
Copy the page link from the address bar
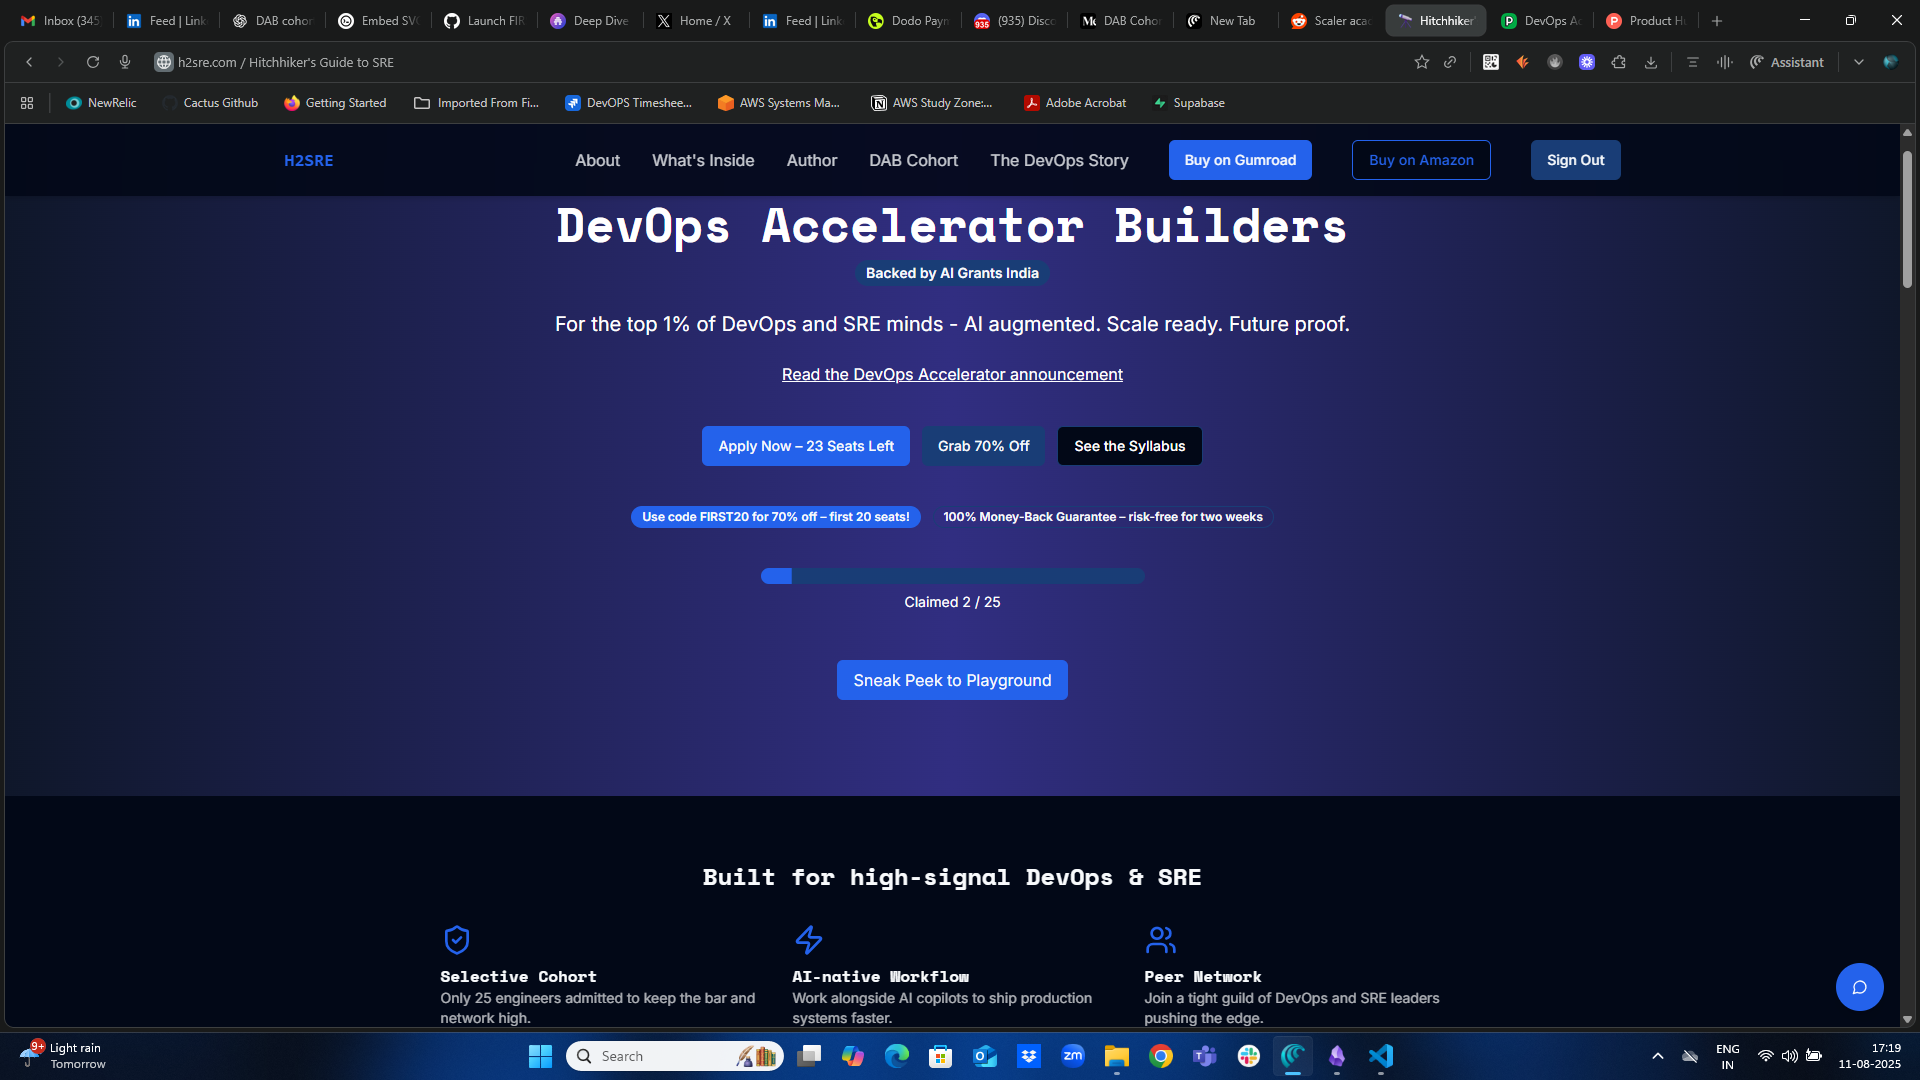click(1451, 62)
